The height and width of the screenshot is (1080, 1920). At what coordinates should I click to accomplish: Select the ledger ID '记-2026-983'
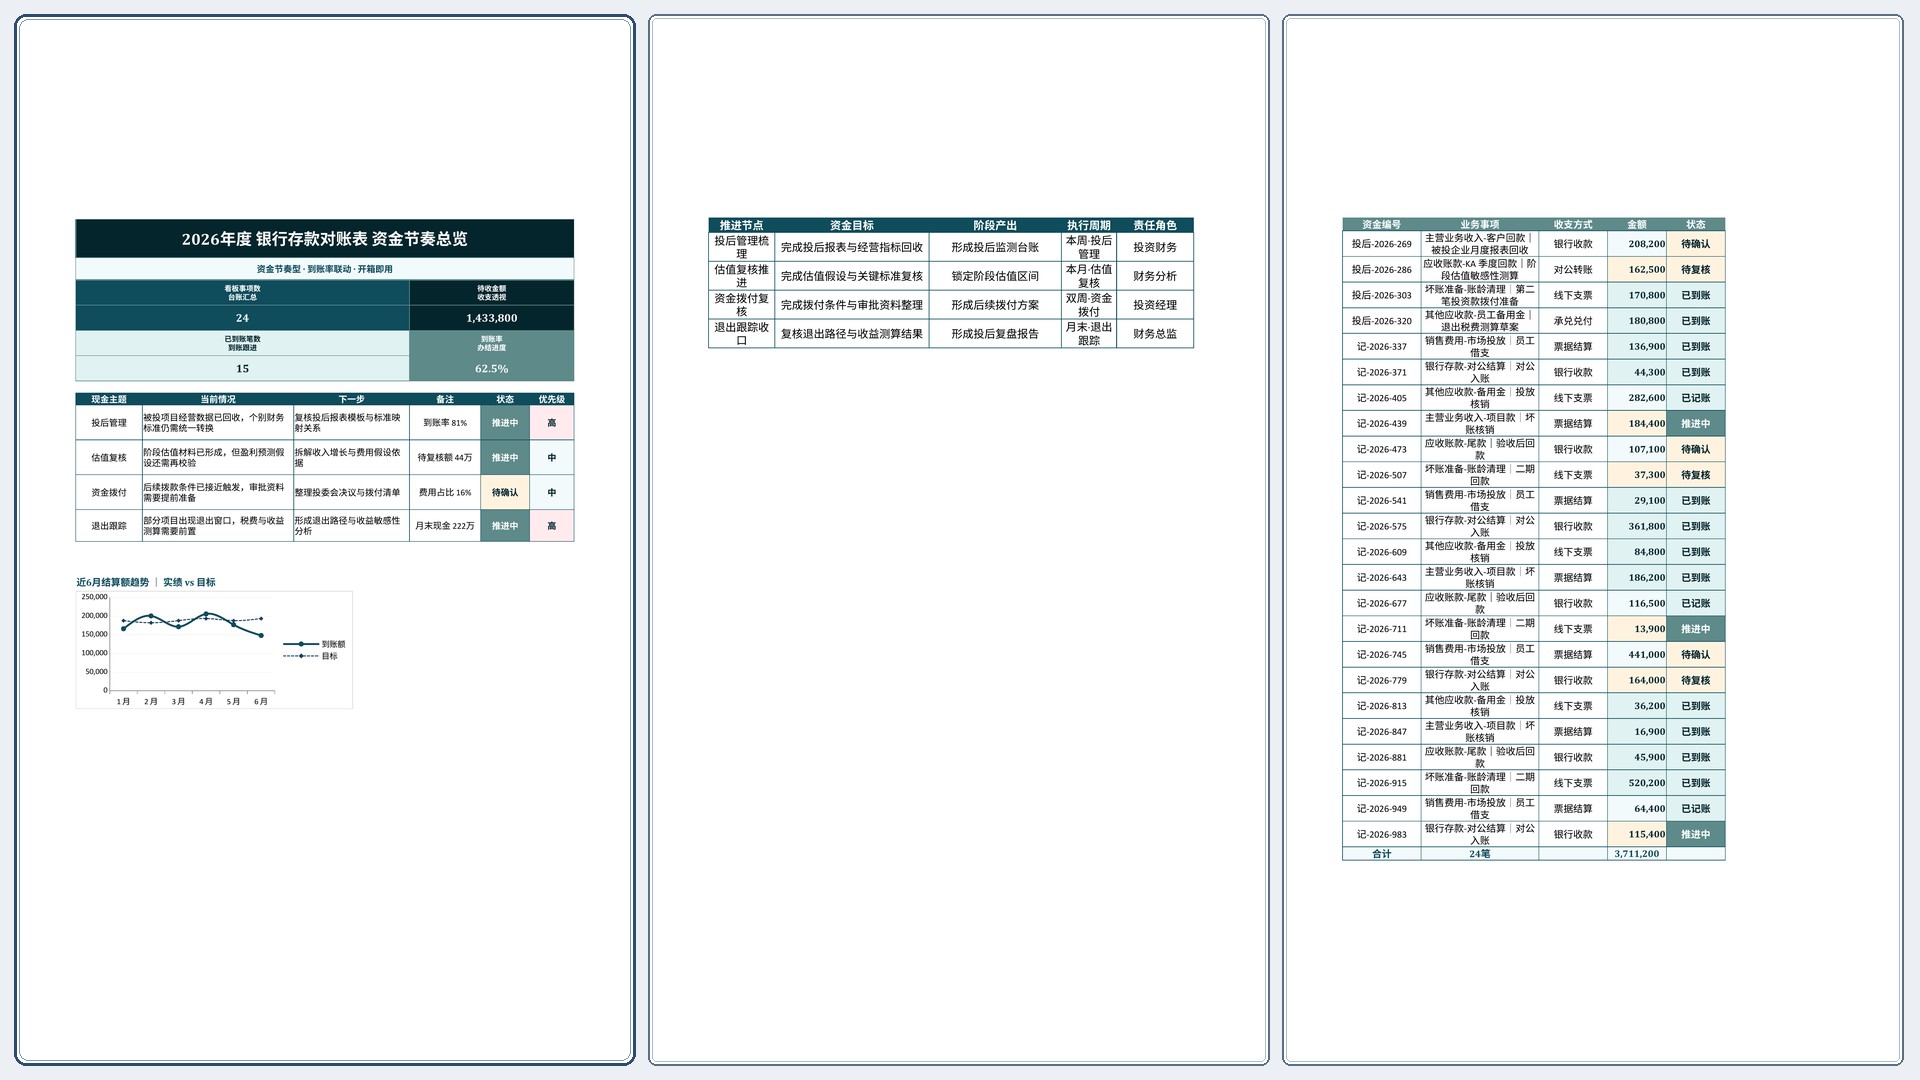[1381, 835]
